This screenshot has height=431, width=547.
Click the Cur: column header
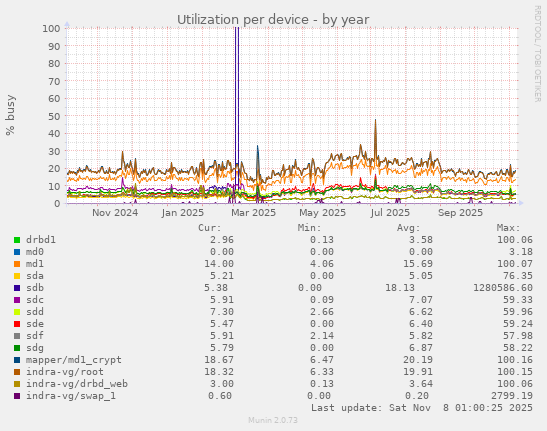point(210,228)
